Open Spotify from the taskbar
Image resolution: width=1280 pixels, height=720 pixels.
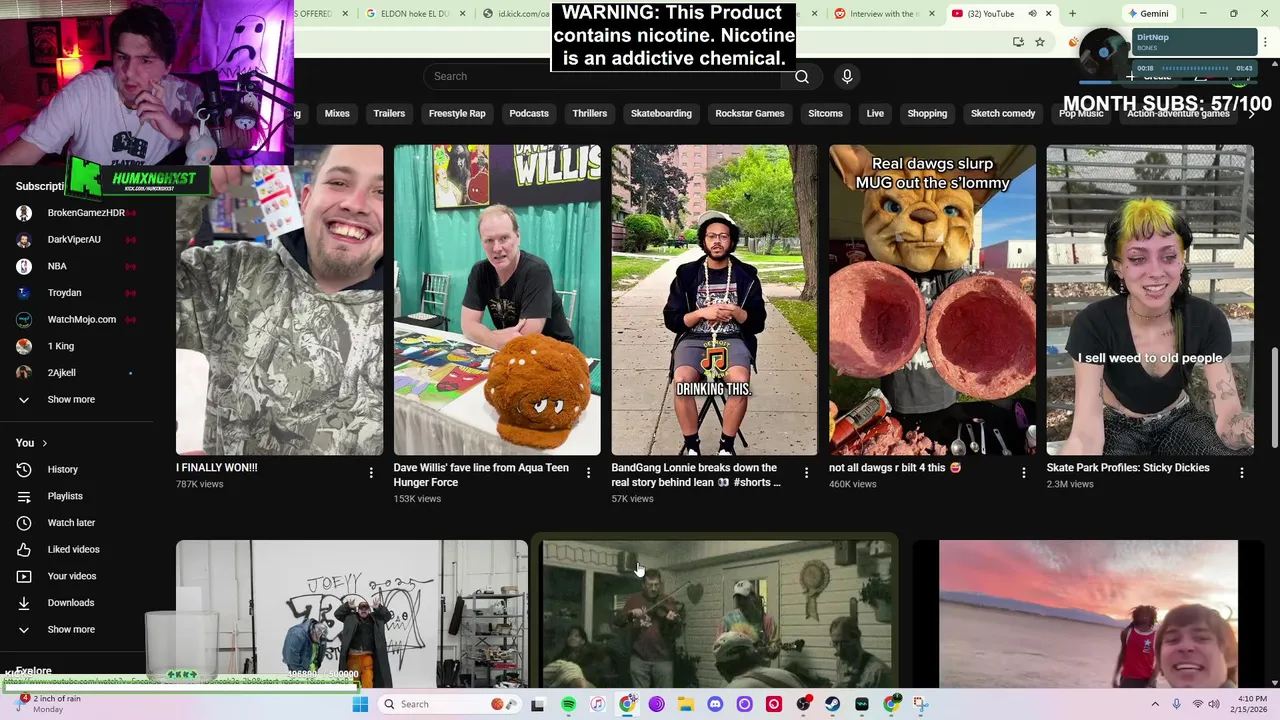[568, 704]
